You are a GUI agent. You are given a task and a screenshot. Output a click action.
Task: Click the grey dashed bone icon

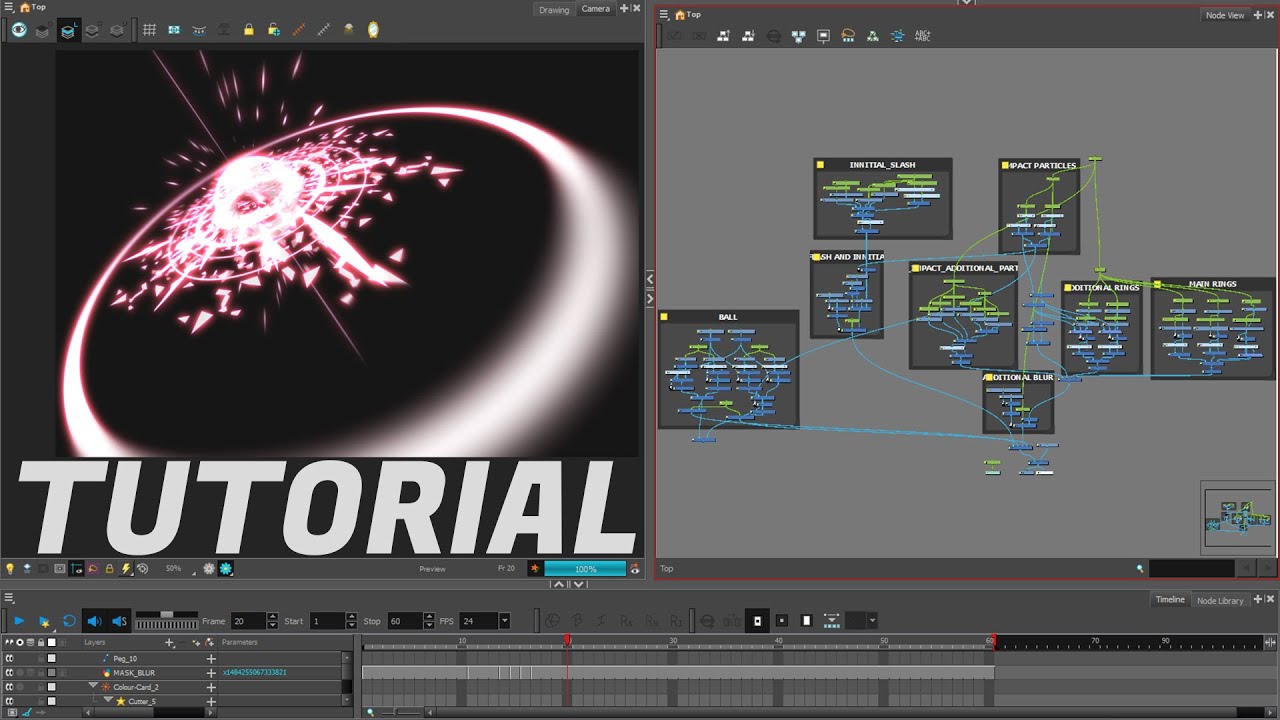323,30
